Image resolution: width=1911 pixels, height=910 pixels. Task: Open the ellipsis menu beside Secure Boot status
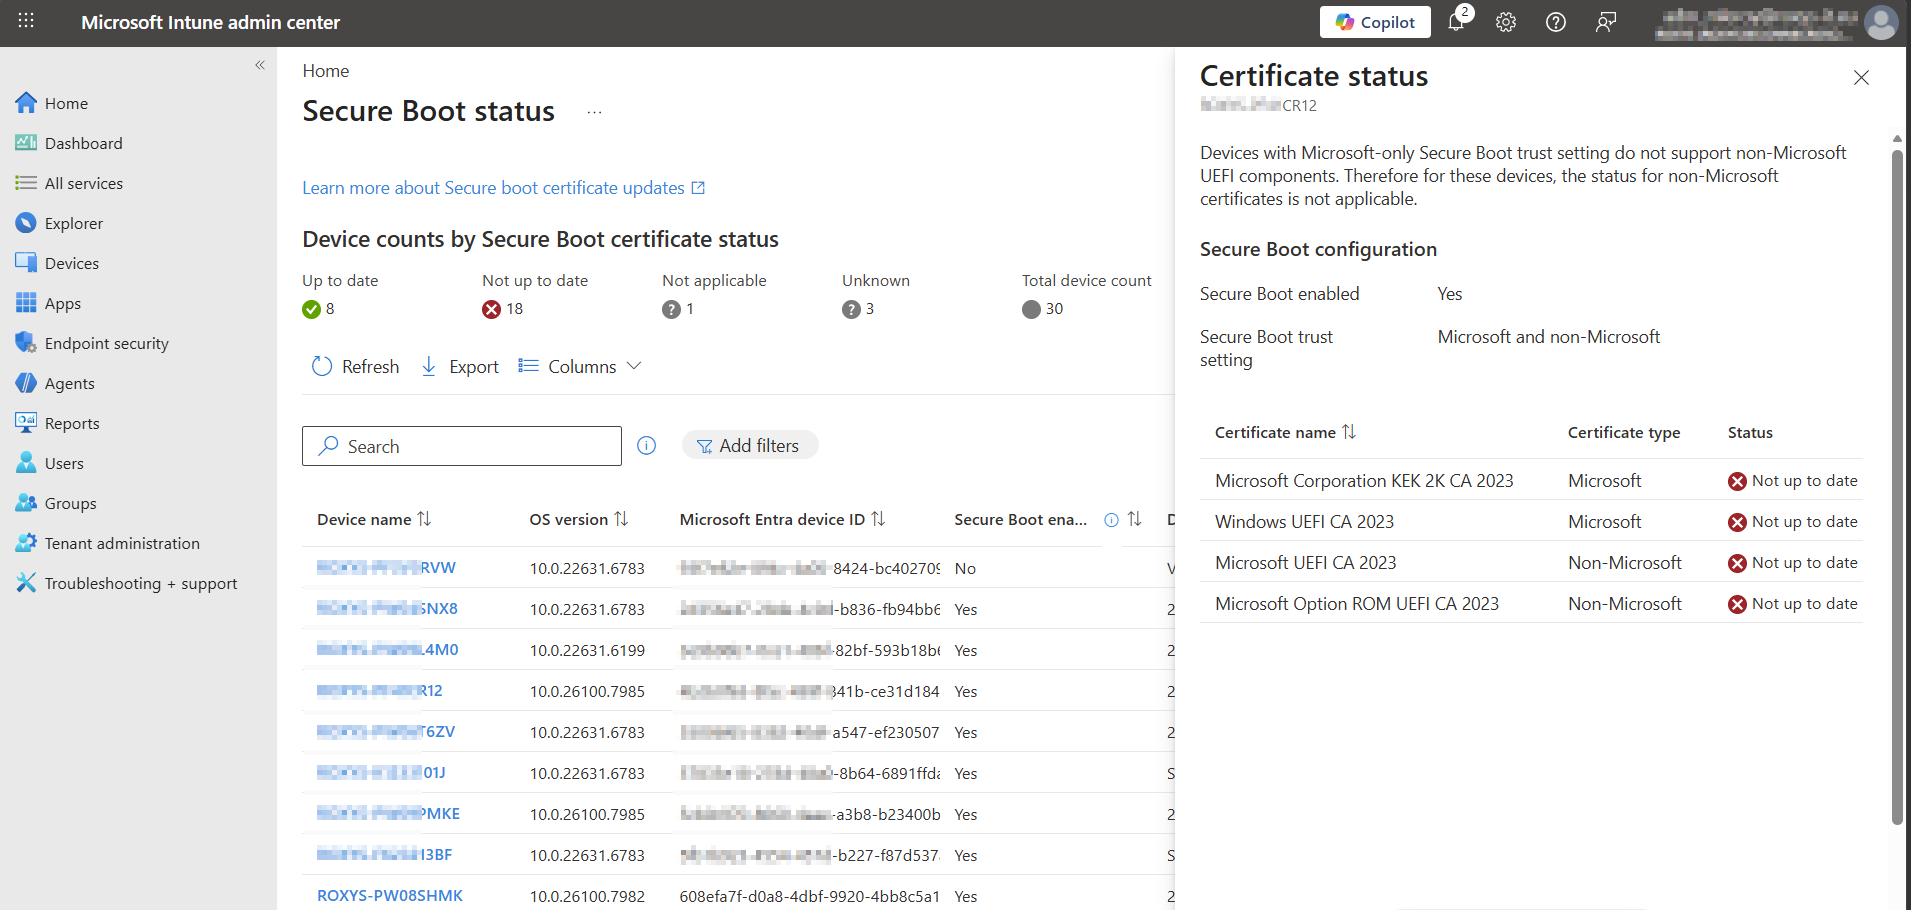coord(594,112)
